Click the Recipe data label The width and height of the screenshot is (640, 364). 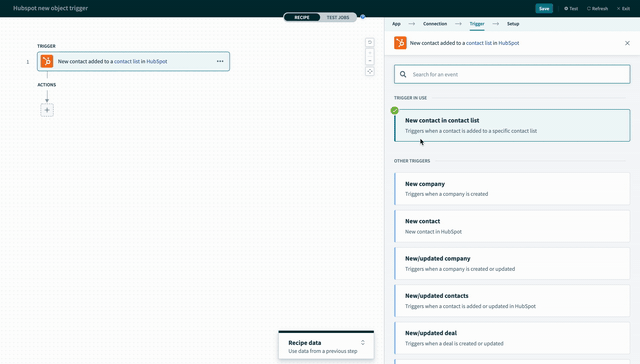click(x=304, y=343)
